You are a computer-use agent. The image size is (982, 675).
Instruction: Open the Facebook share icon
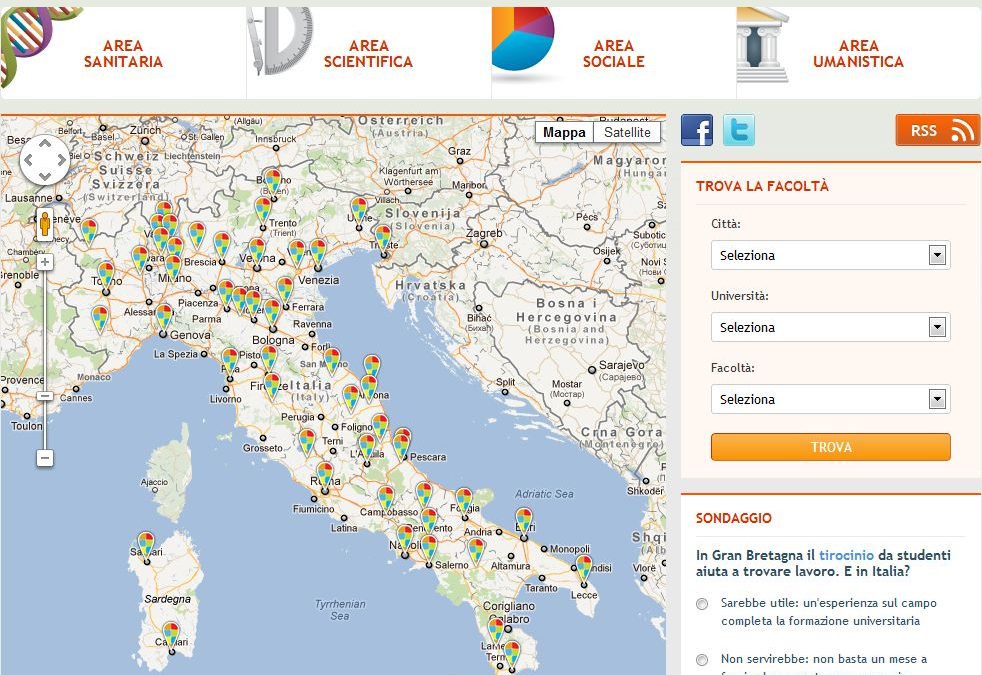(x=697, y=130)
